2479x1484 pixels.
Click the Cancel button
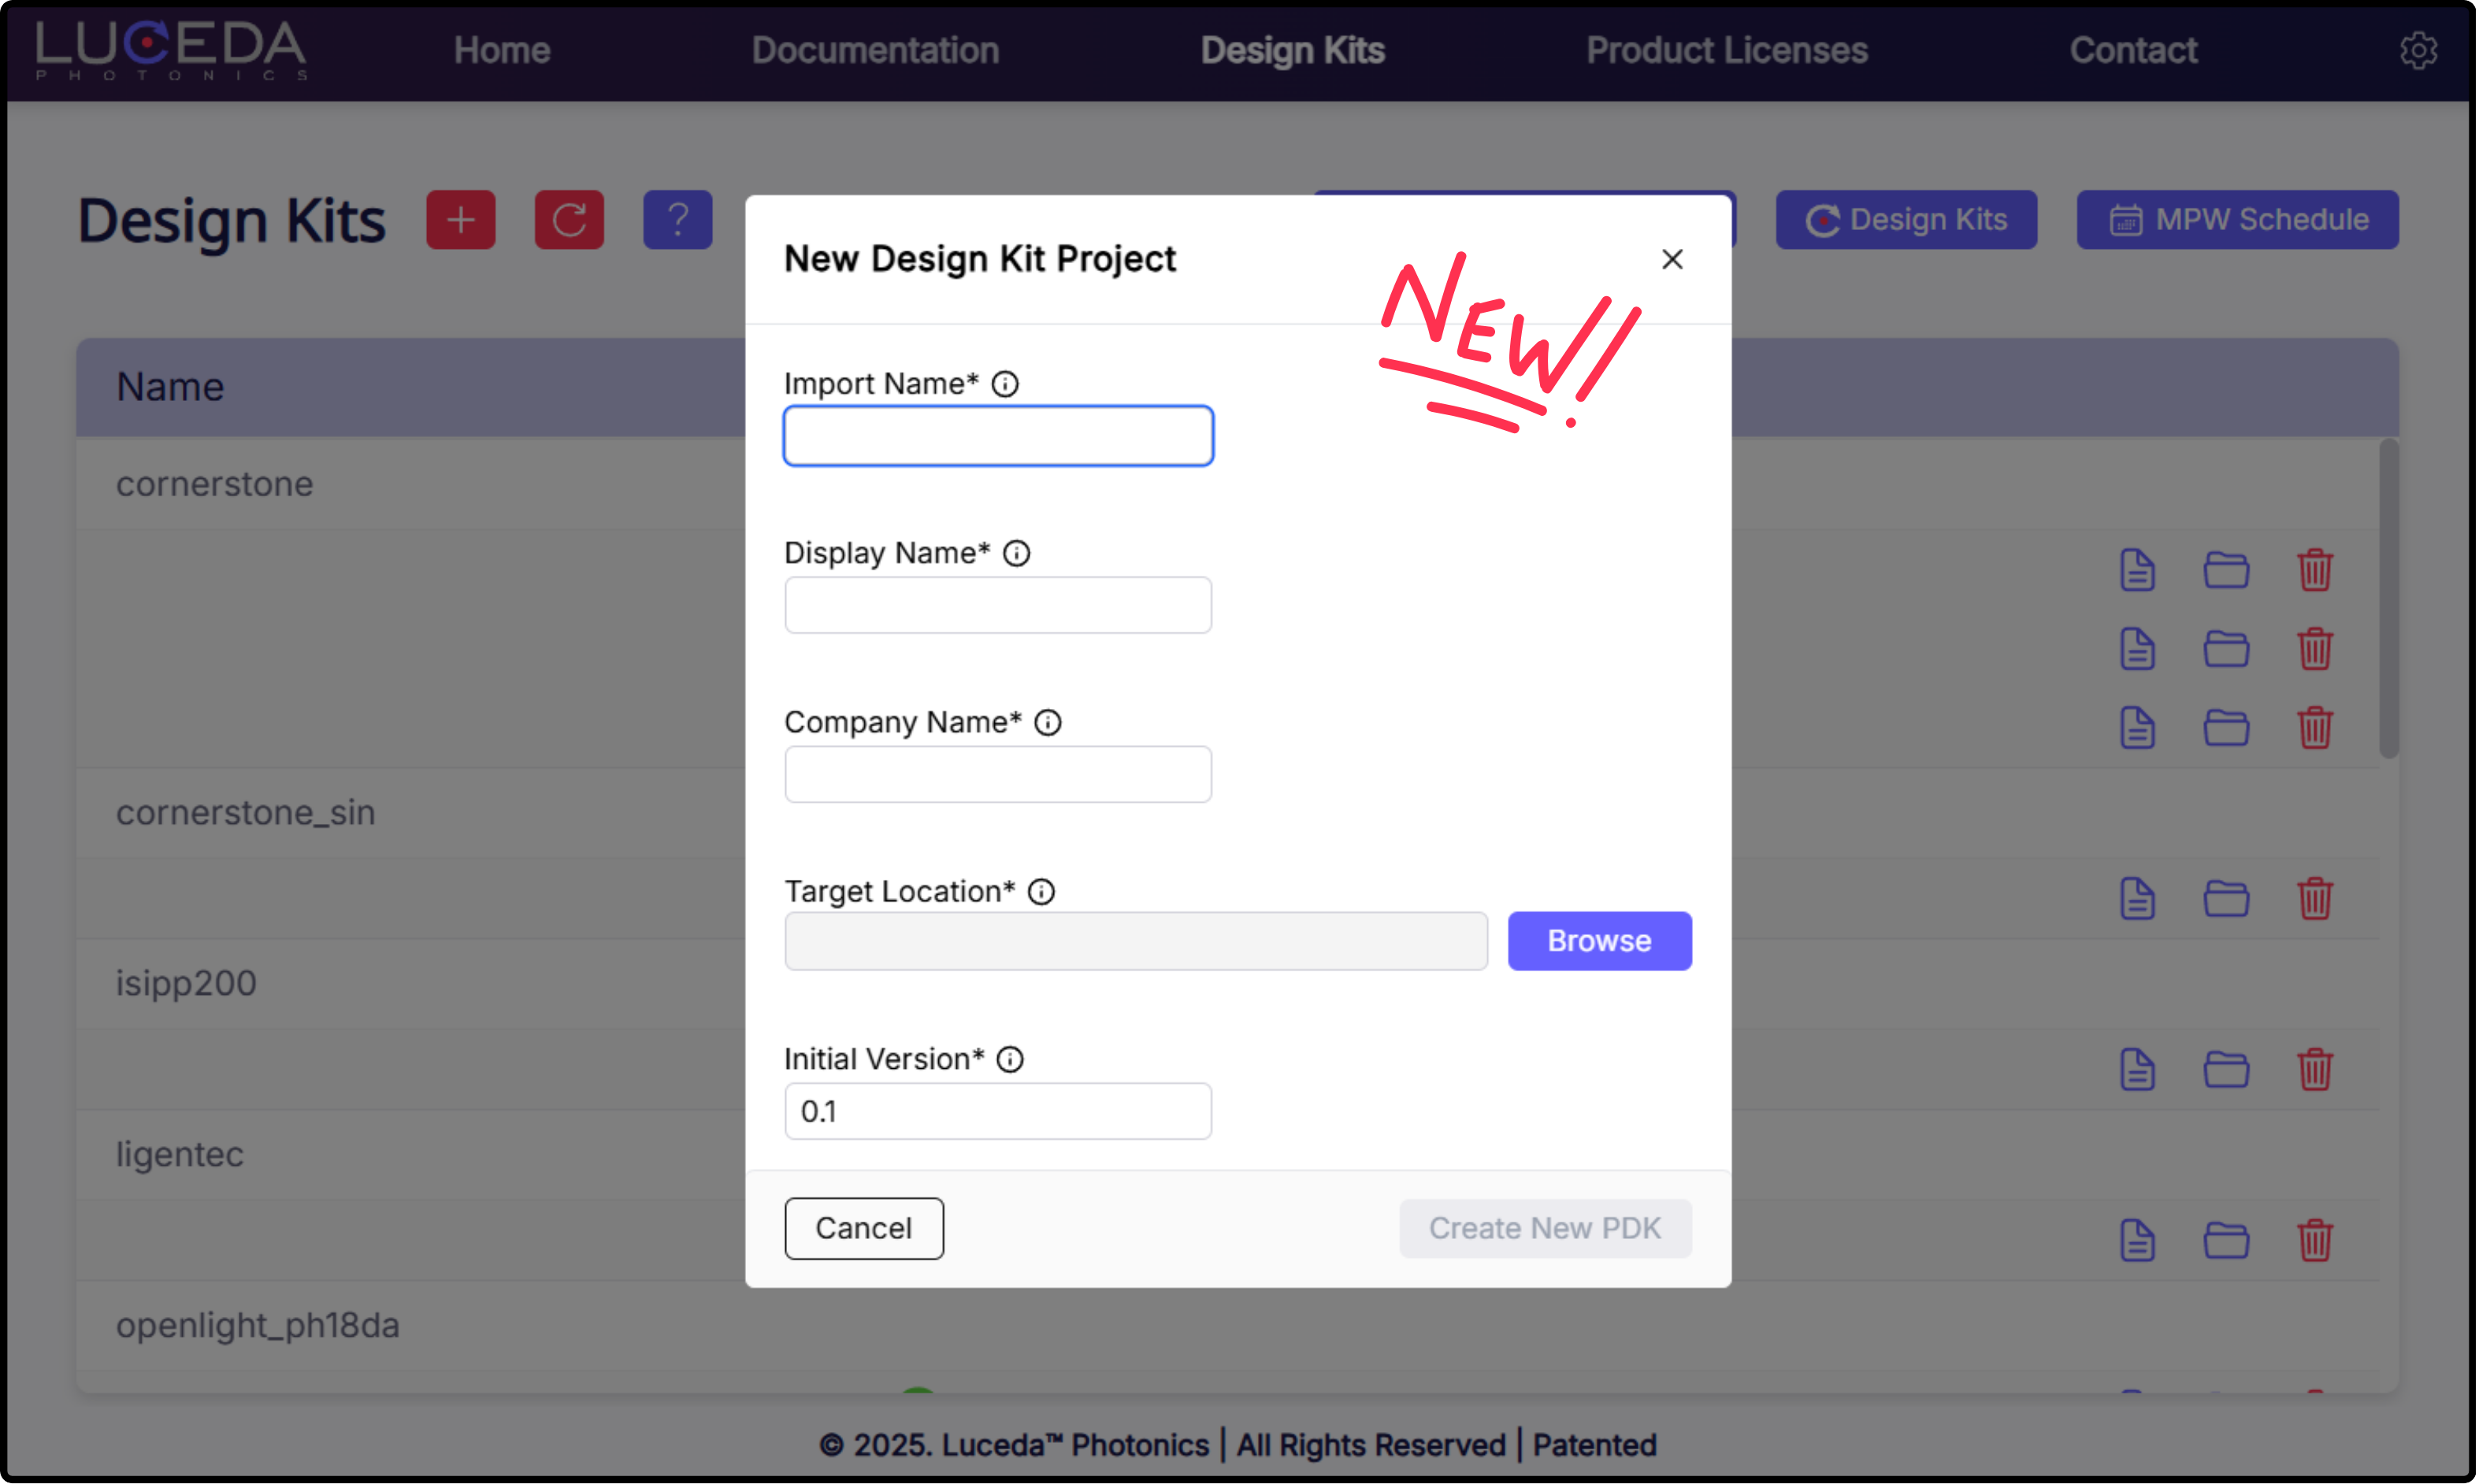(863, 1228)
